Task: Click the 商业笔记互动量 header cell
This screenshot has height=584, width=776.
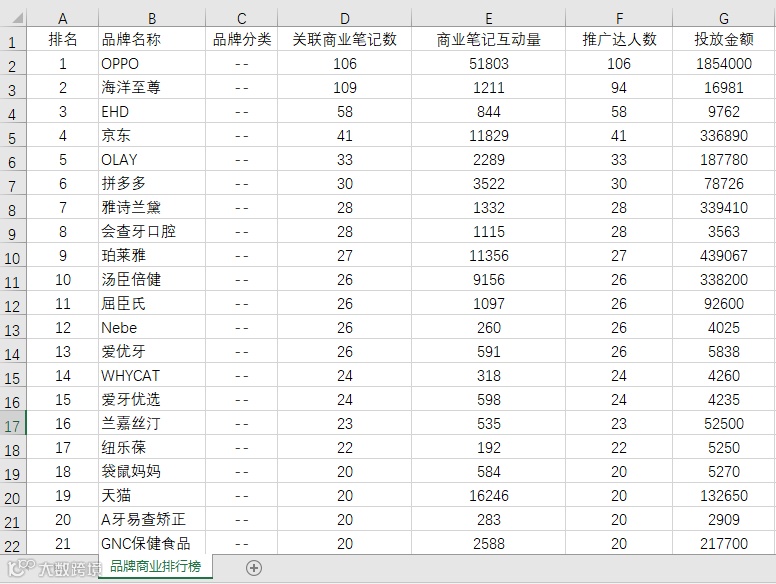Action: [x=488, y=39]
